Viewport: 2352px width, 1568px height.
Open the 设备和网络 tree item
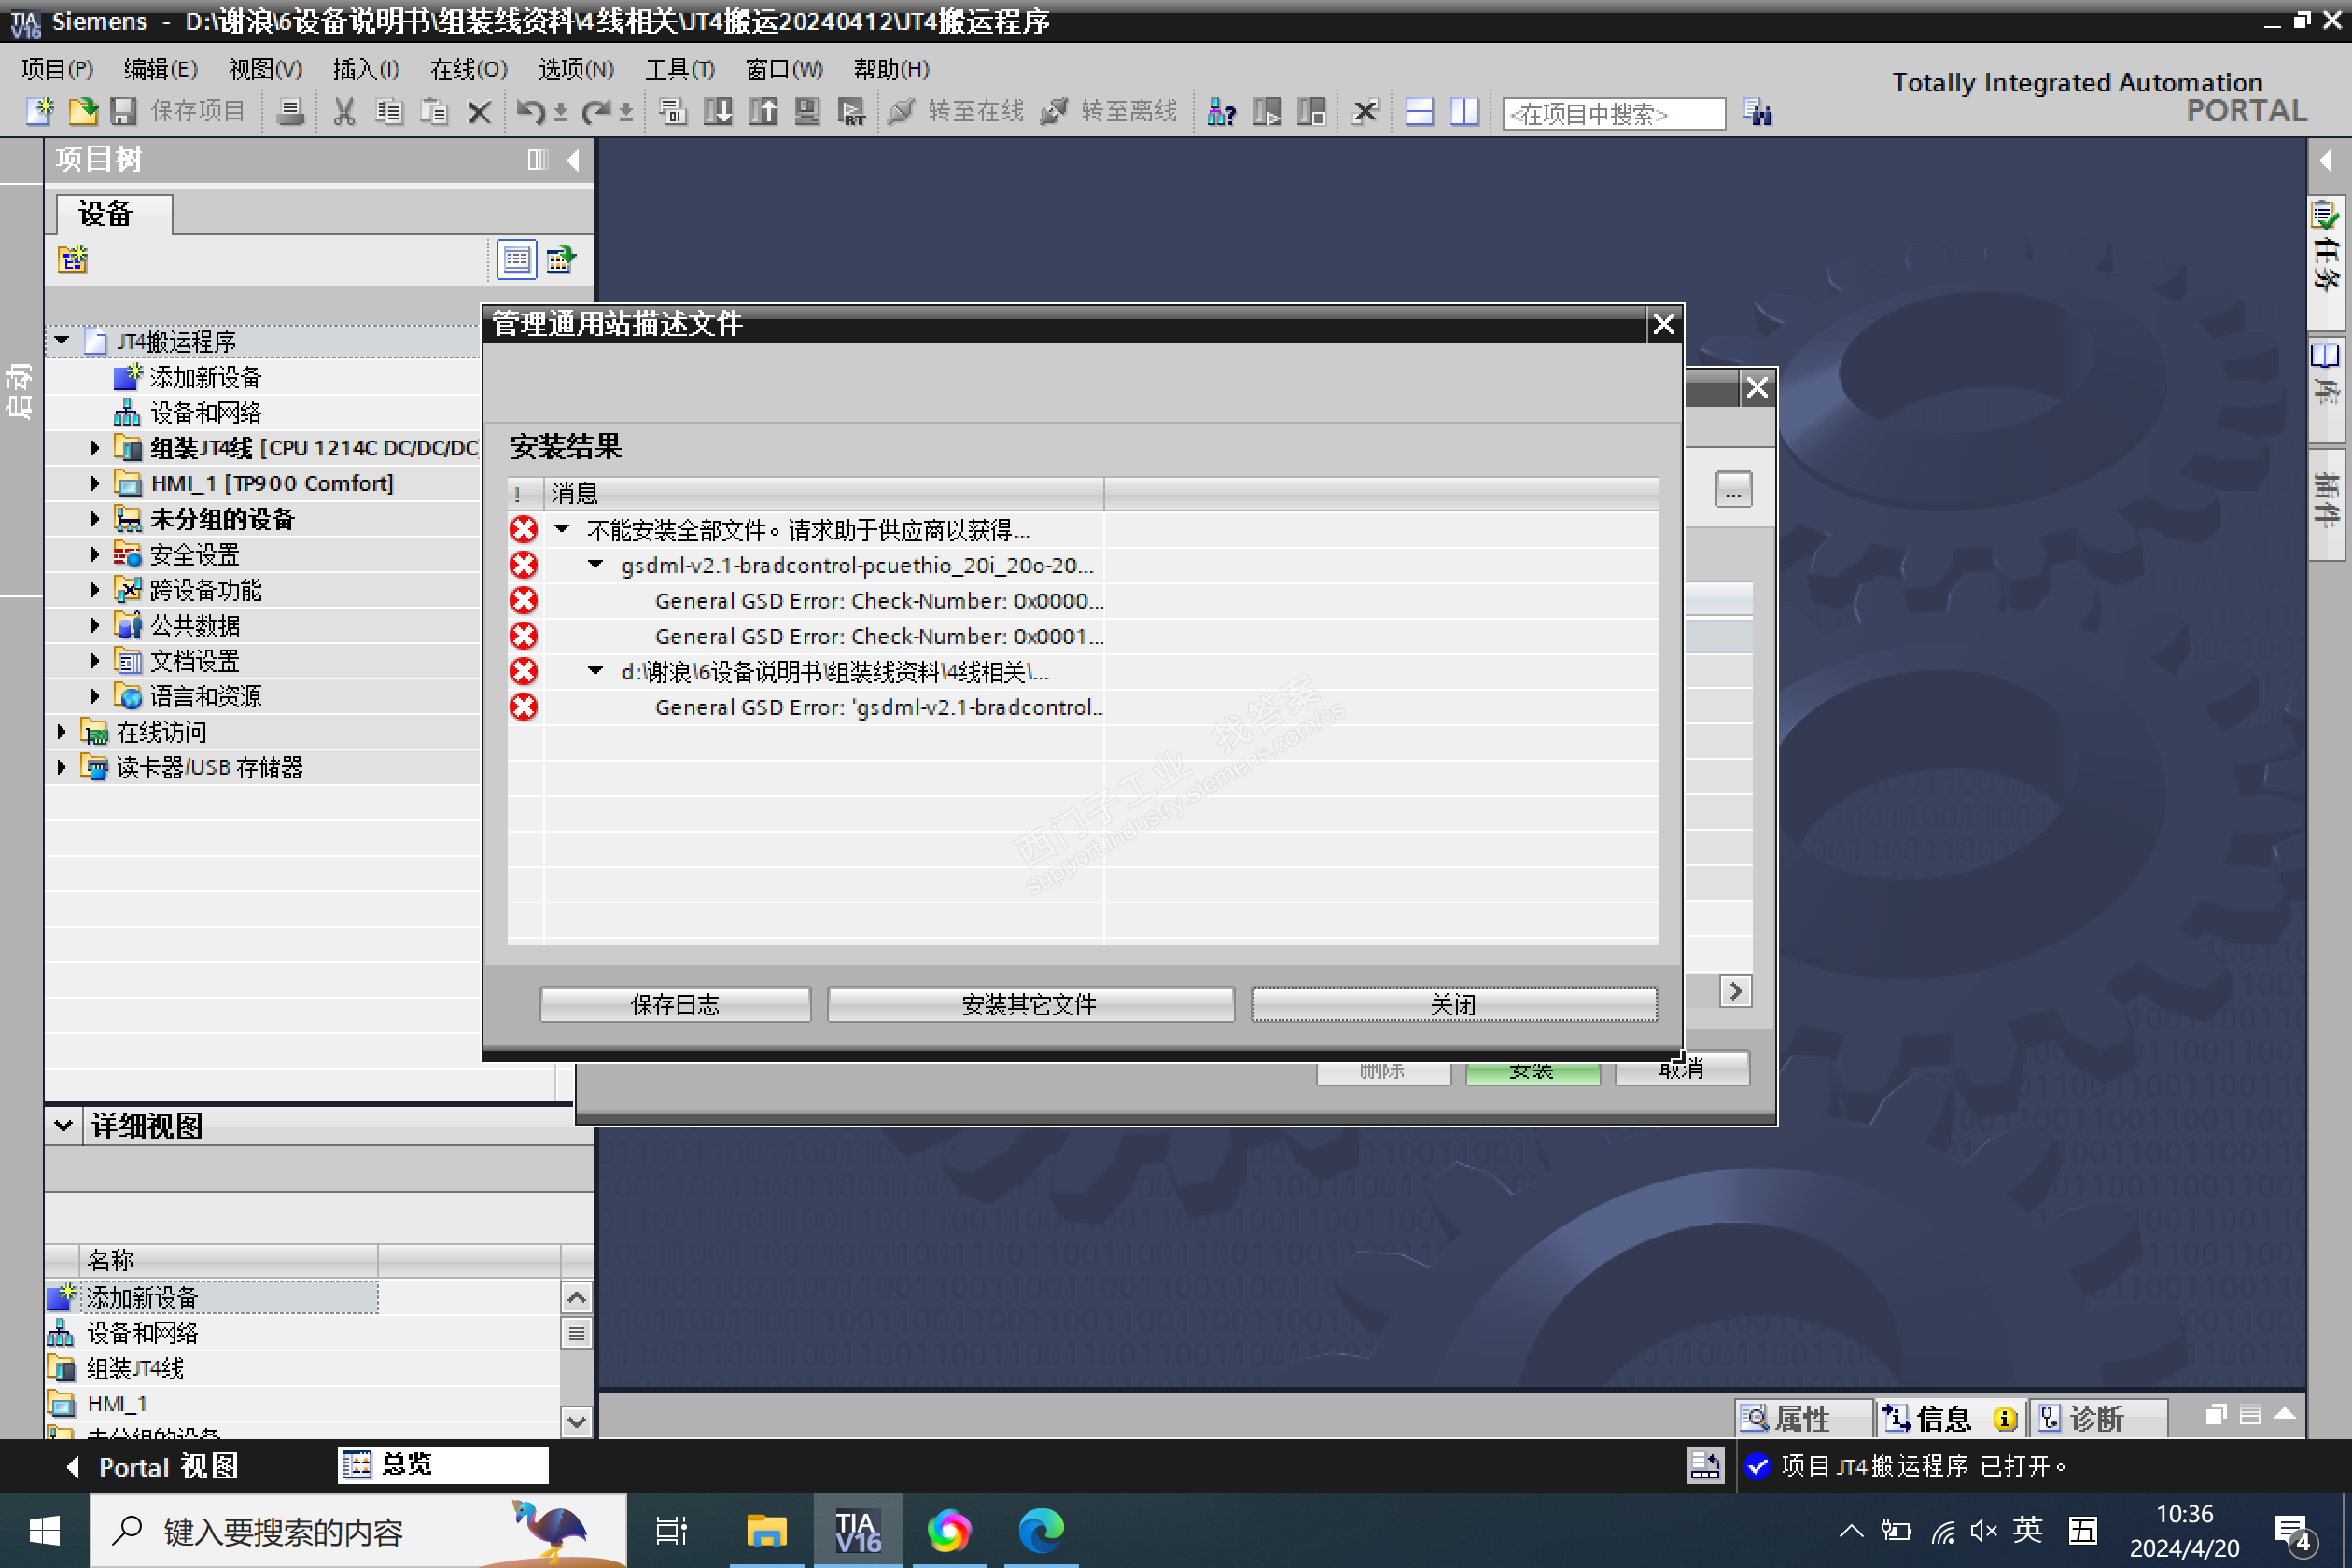coord(205,413)
